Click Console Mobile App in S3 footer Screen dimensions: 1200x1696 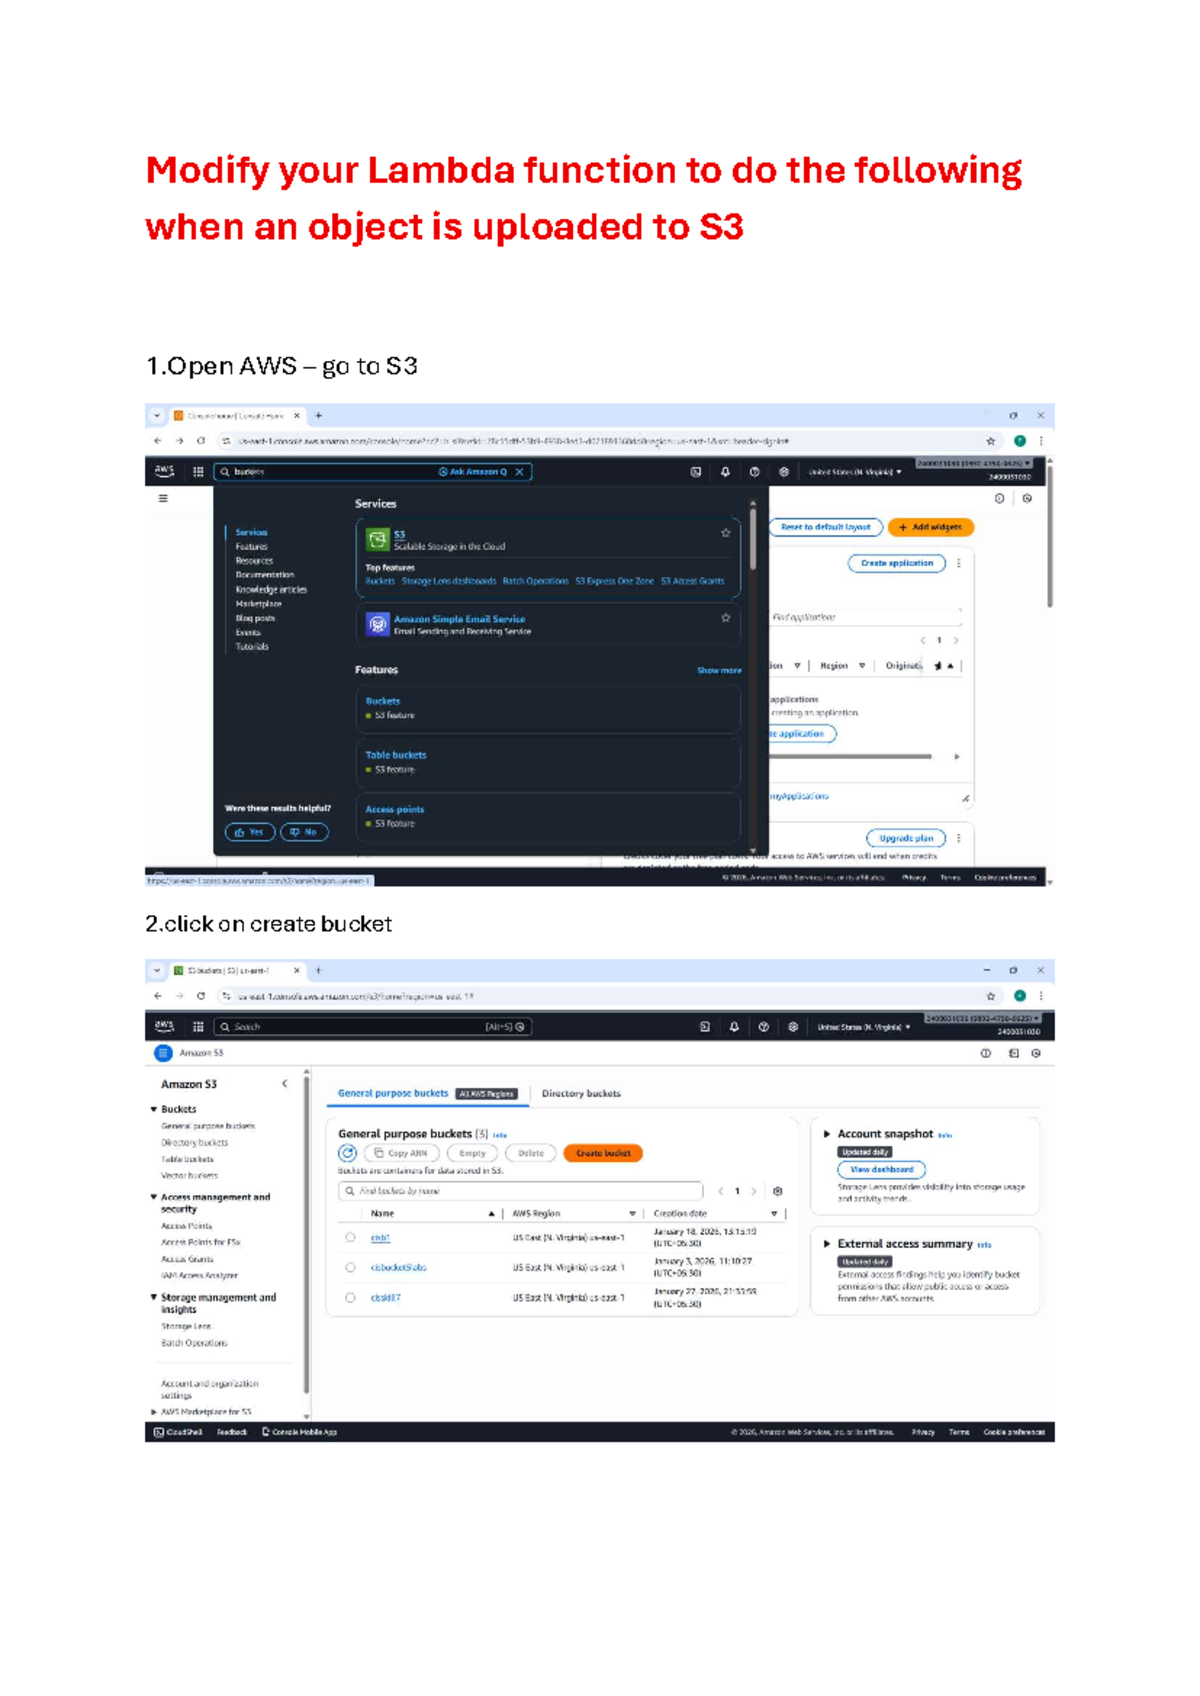coord(299,1432)
